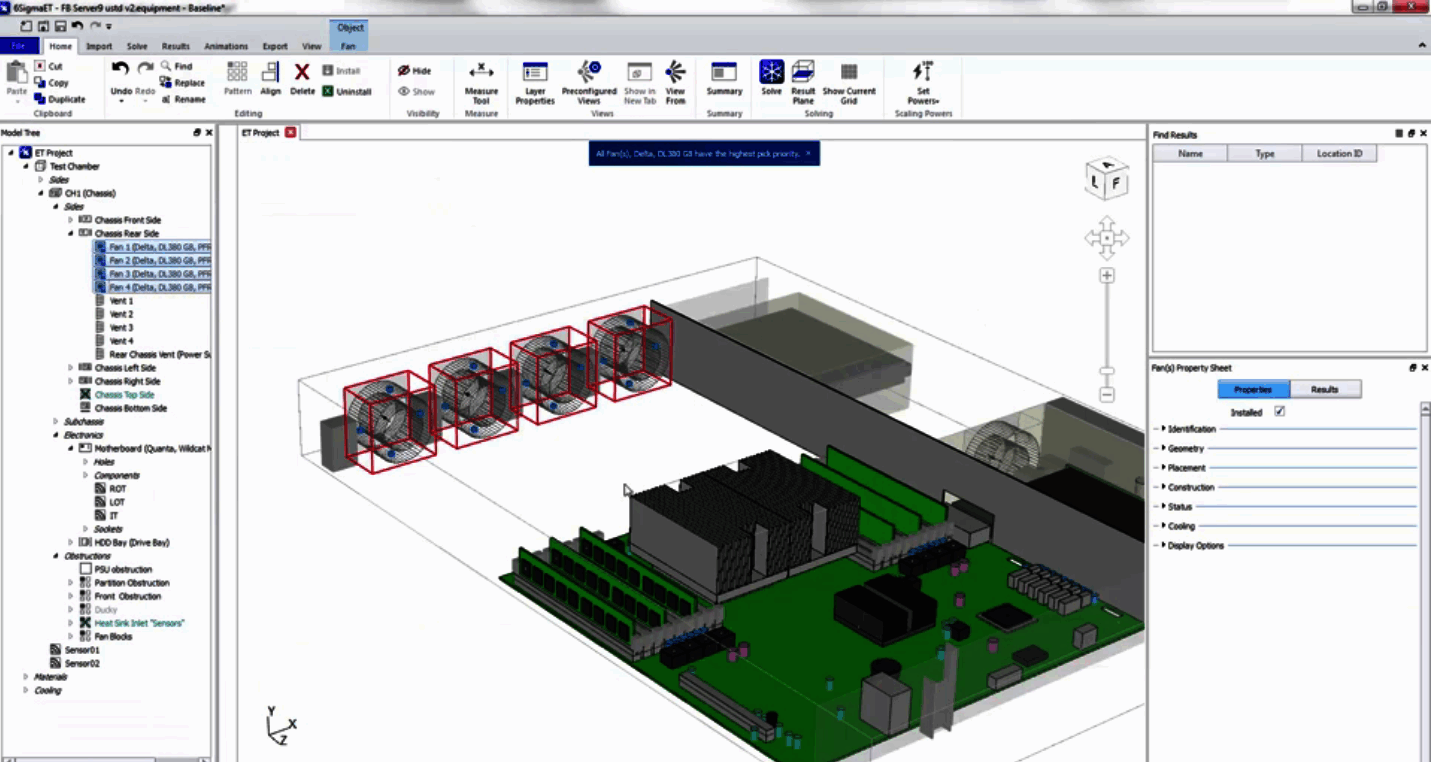Toggle Hide in the Visibility group
The height and width of the screenshot is (762, 1431).
tap(415, 70)
